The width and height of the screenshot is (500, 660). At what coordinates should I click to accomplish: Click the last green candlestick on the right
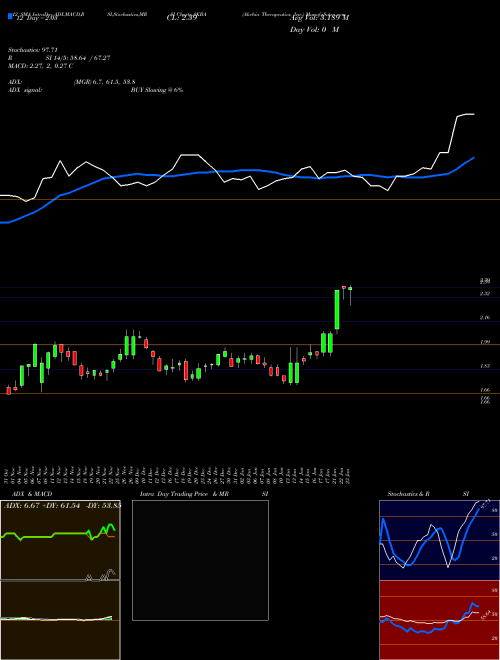pyautogui.click(x=350, y=288)
